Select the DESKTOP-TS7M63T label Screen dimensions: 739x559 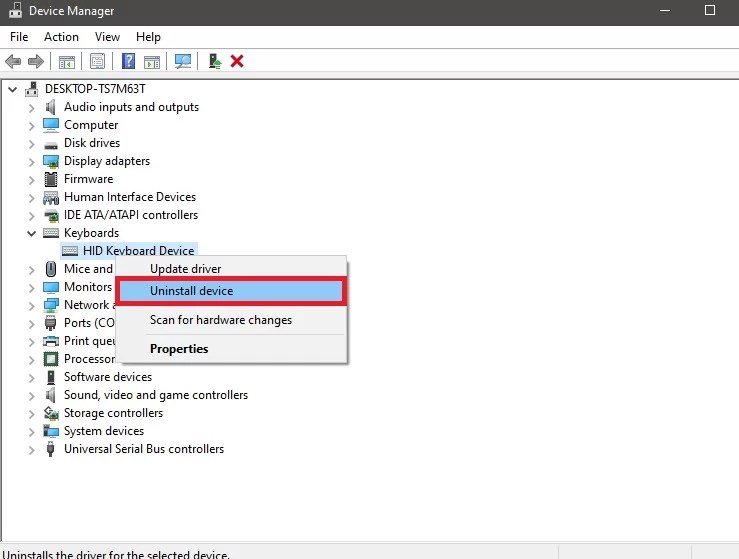click(x=95, y=89)
